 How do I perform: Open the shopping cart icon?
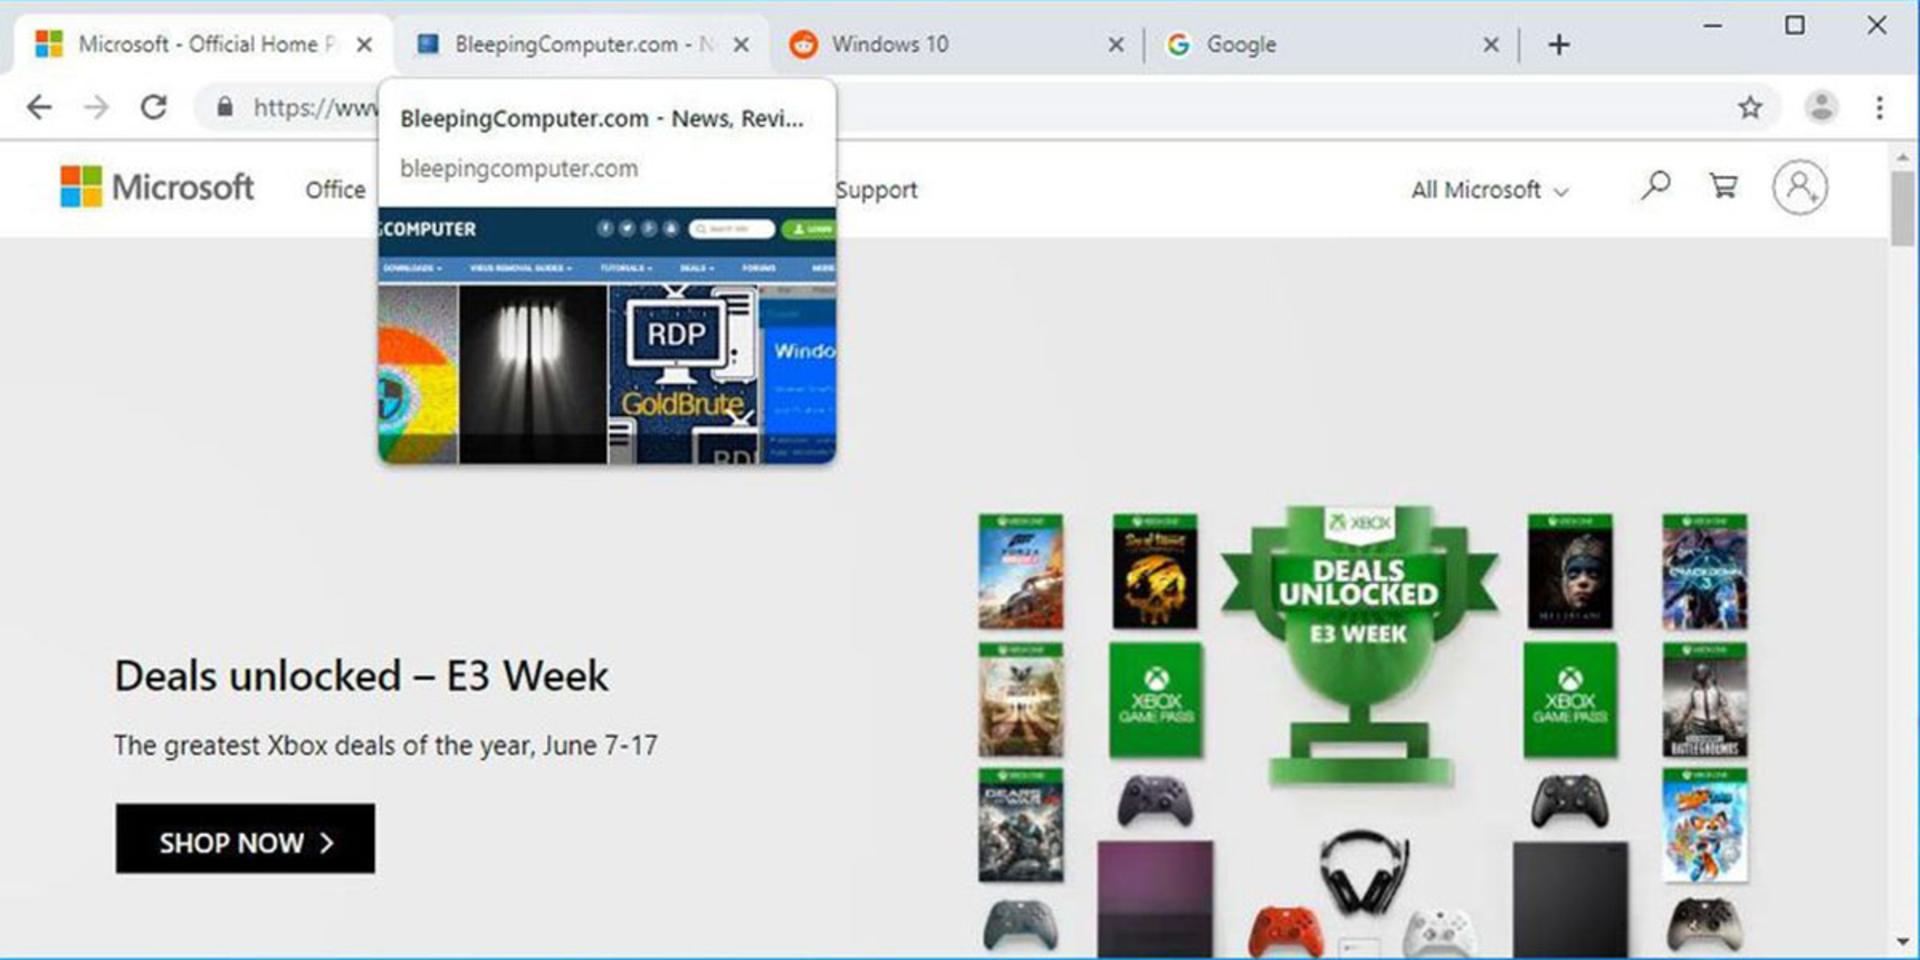pyautogui.click(x=1723, y=186)
